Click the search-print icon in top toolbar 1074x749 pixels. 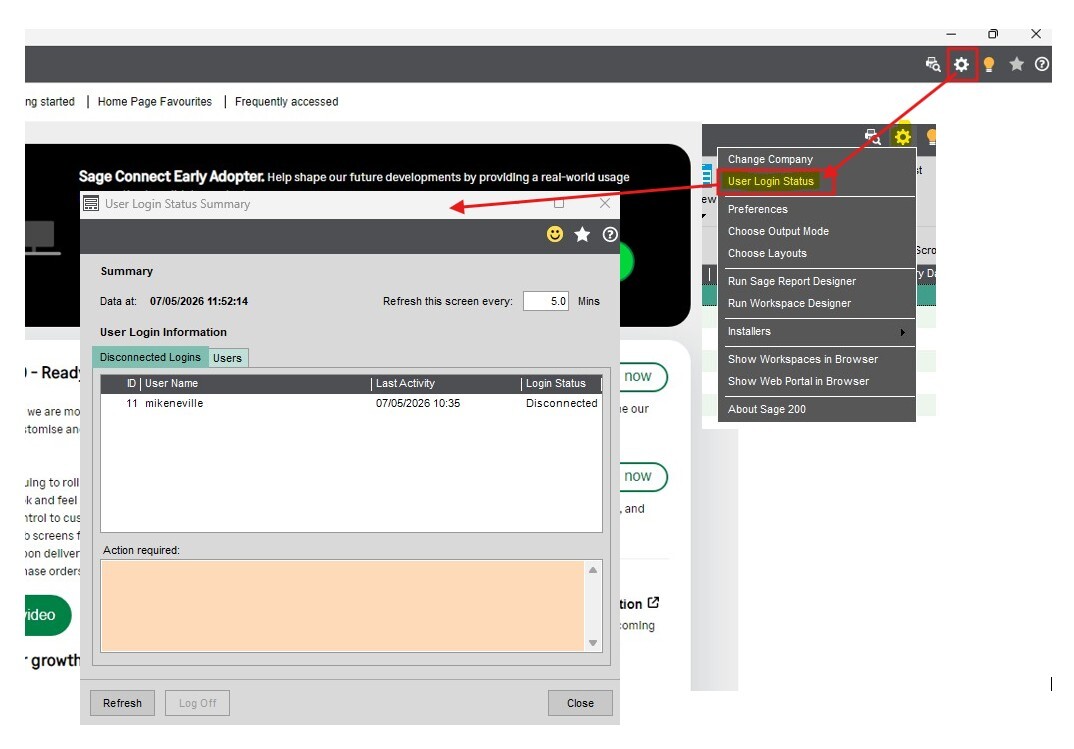click(x=933, y=64)
